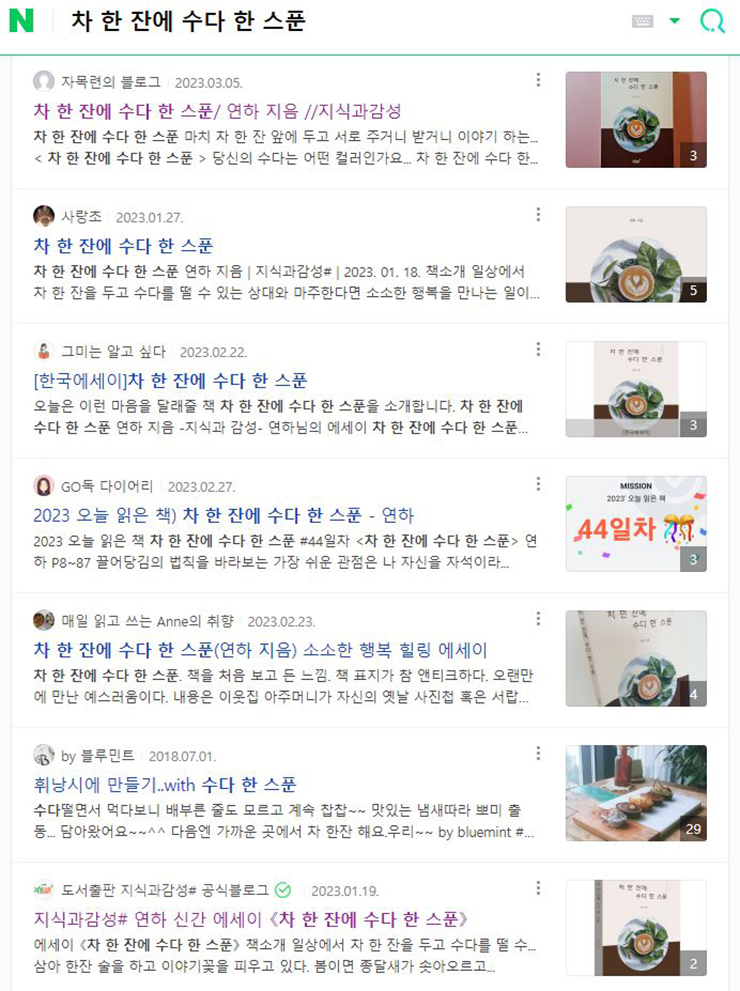Open more options for 그미는 알고 싶다 result

click(x=538, y=349)
